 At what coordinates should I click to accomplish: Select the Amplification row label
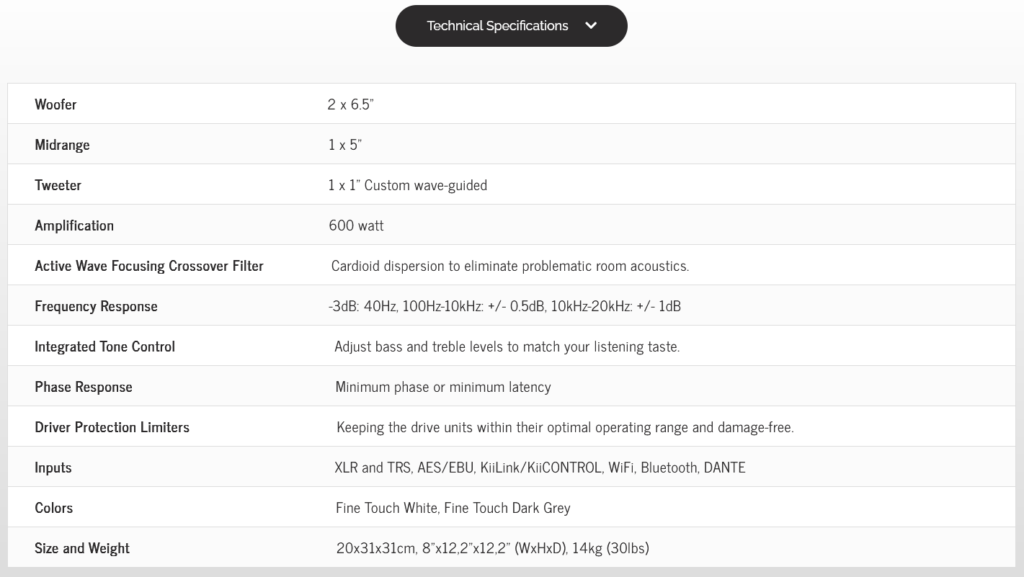pyautogui.click(x=74, y=226)
